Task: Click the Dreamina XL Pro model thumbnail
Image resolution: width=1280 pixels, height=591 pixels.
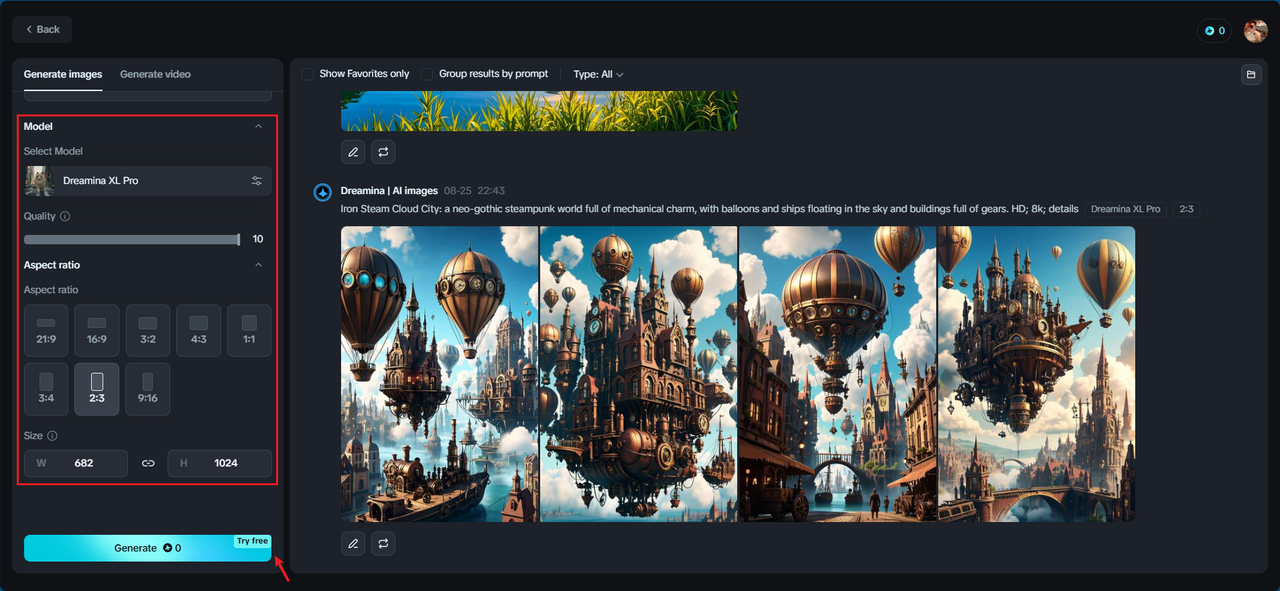Action: point(40,181)
